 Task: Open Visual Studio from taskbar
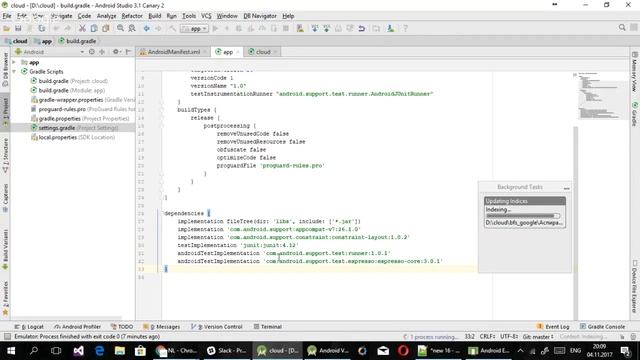tap(78, 351)
